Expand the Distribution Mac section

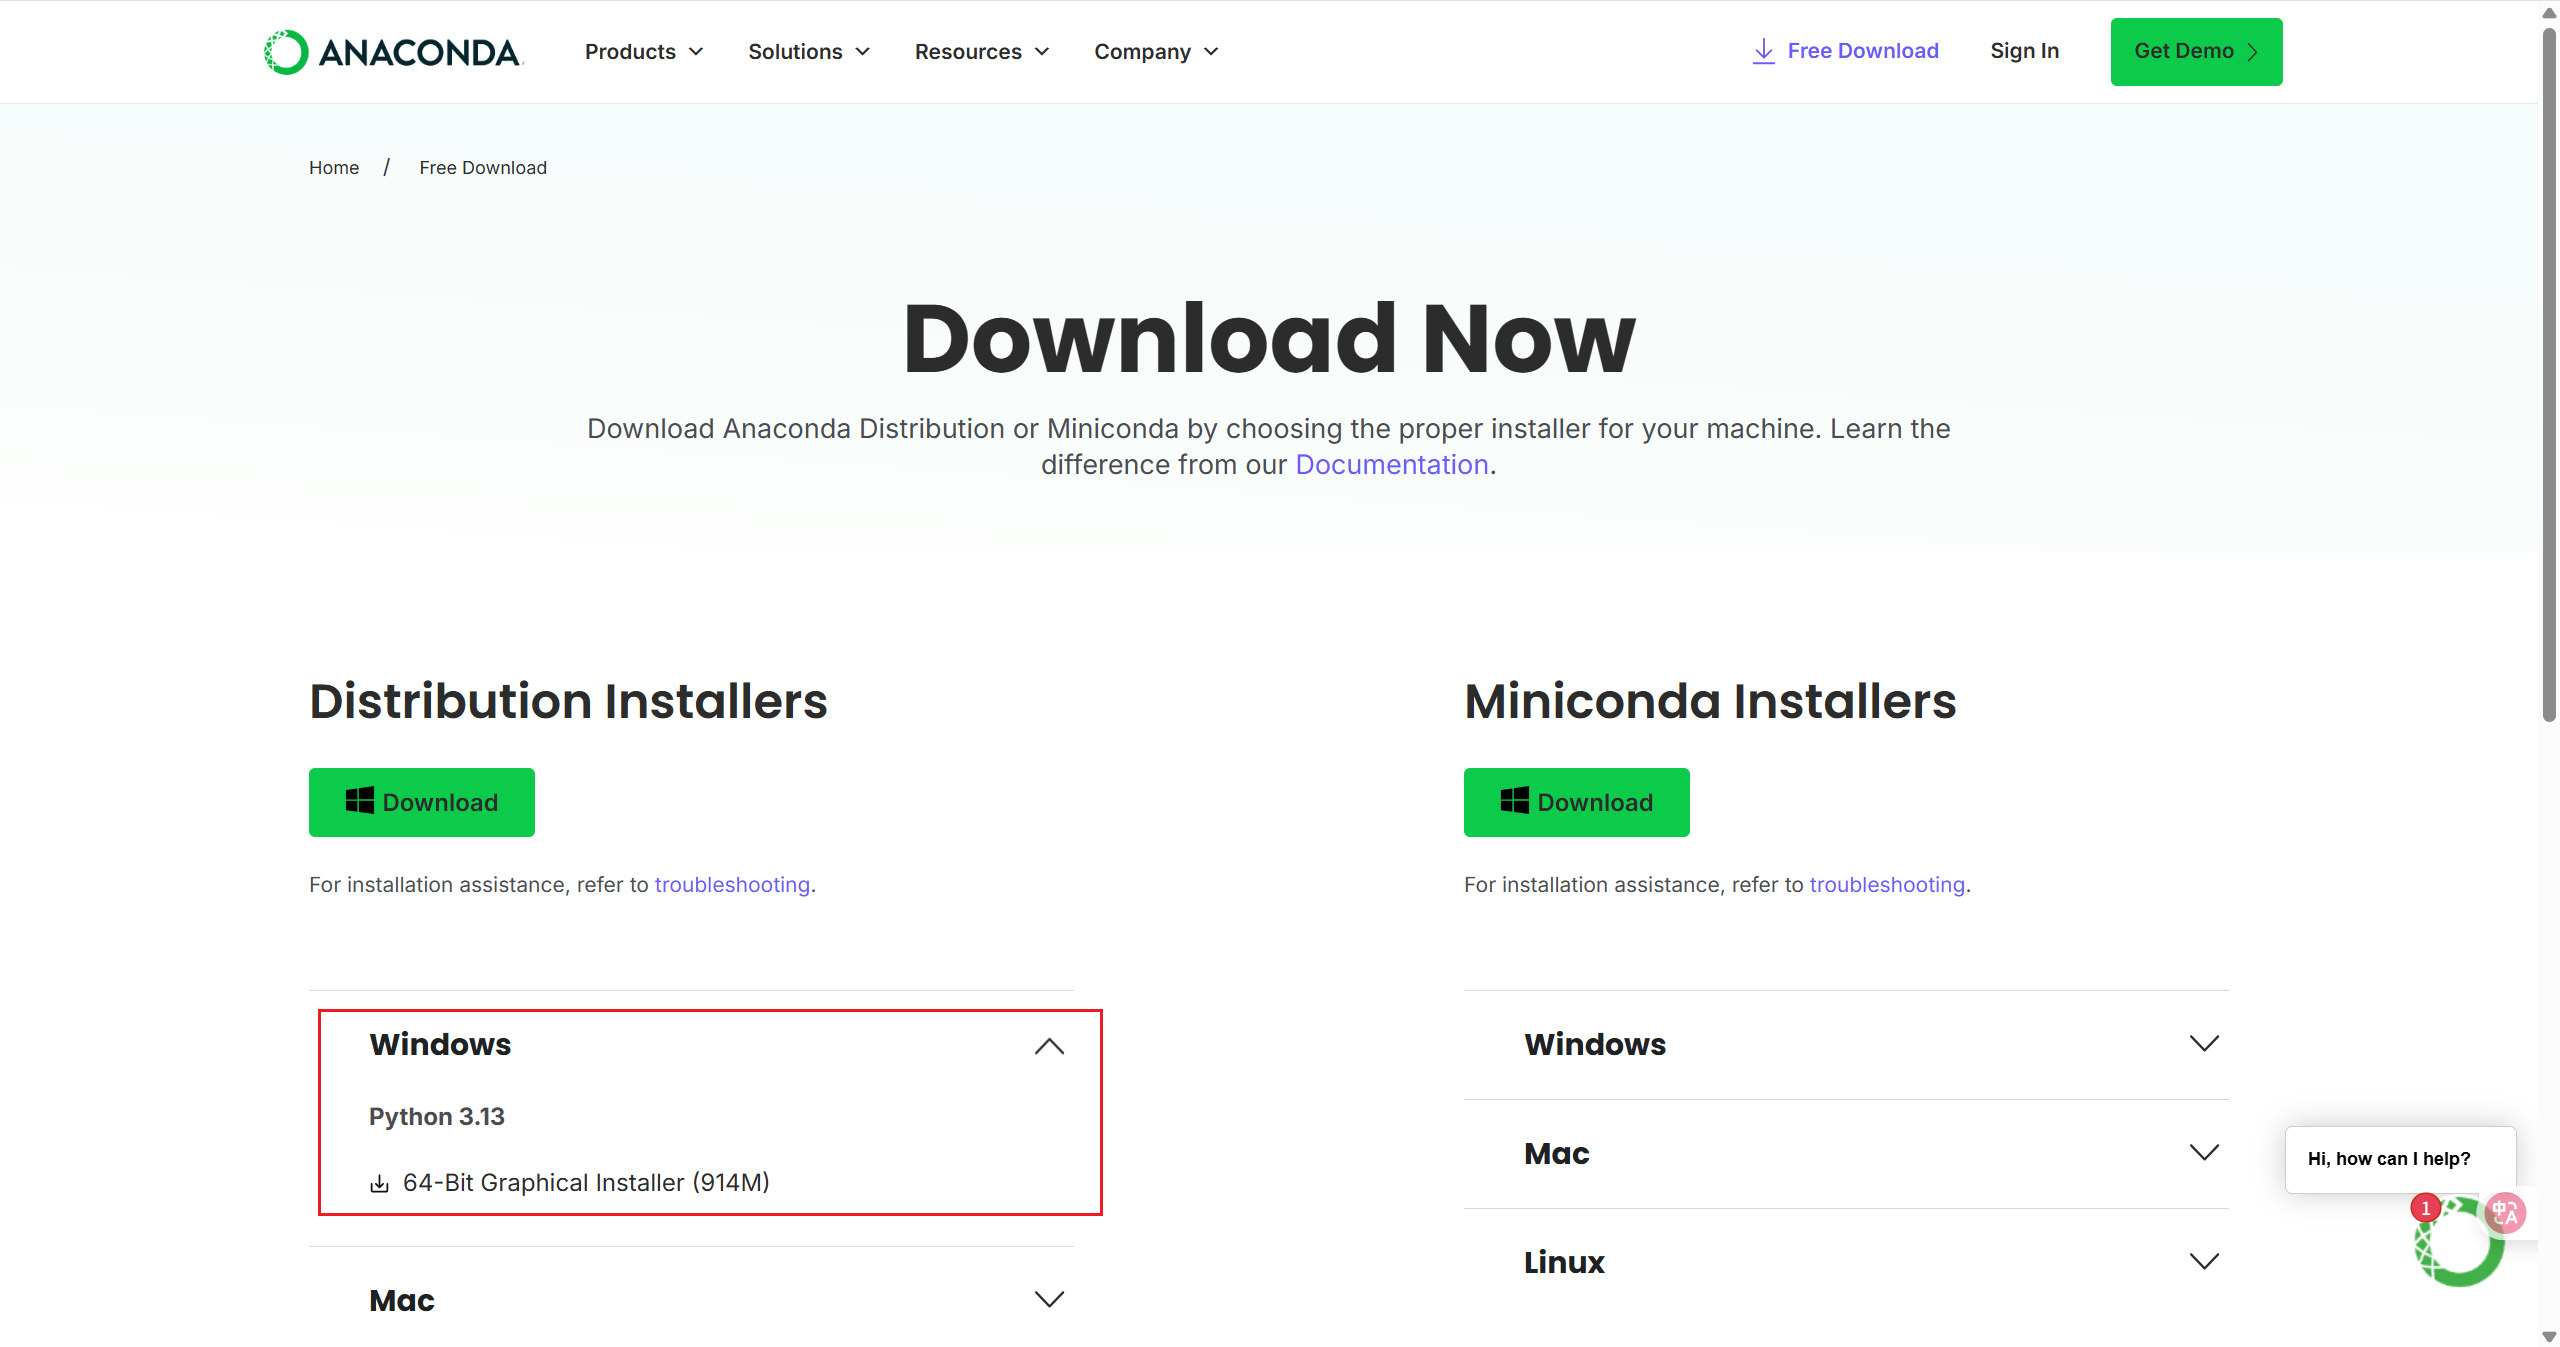(x=691, y=1300)
